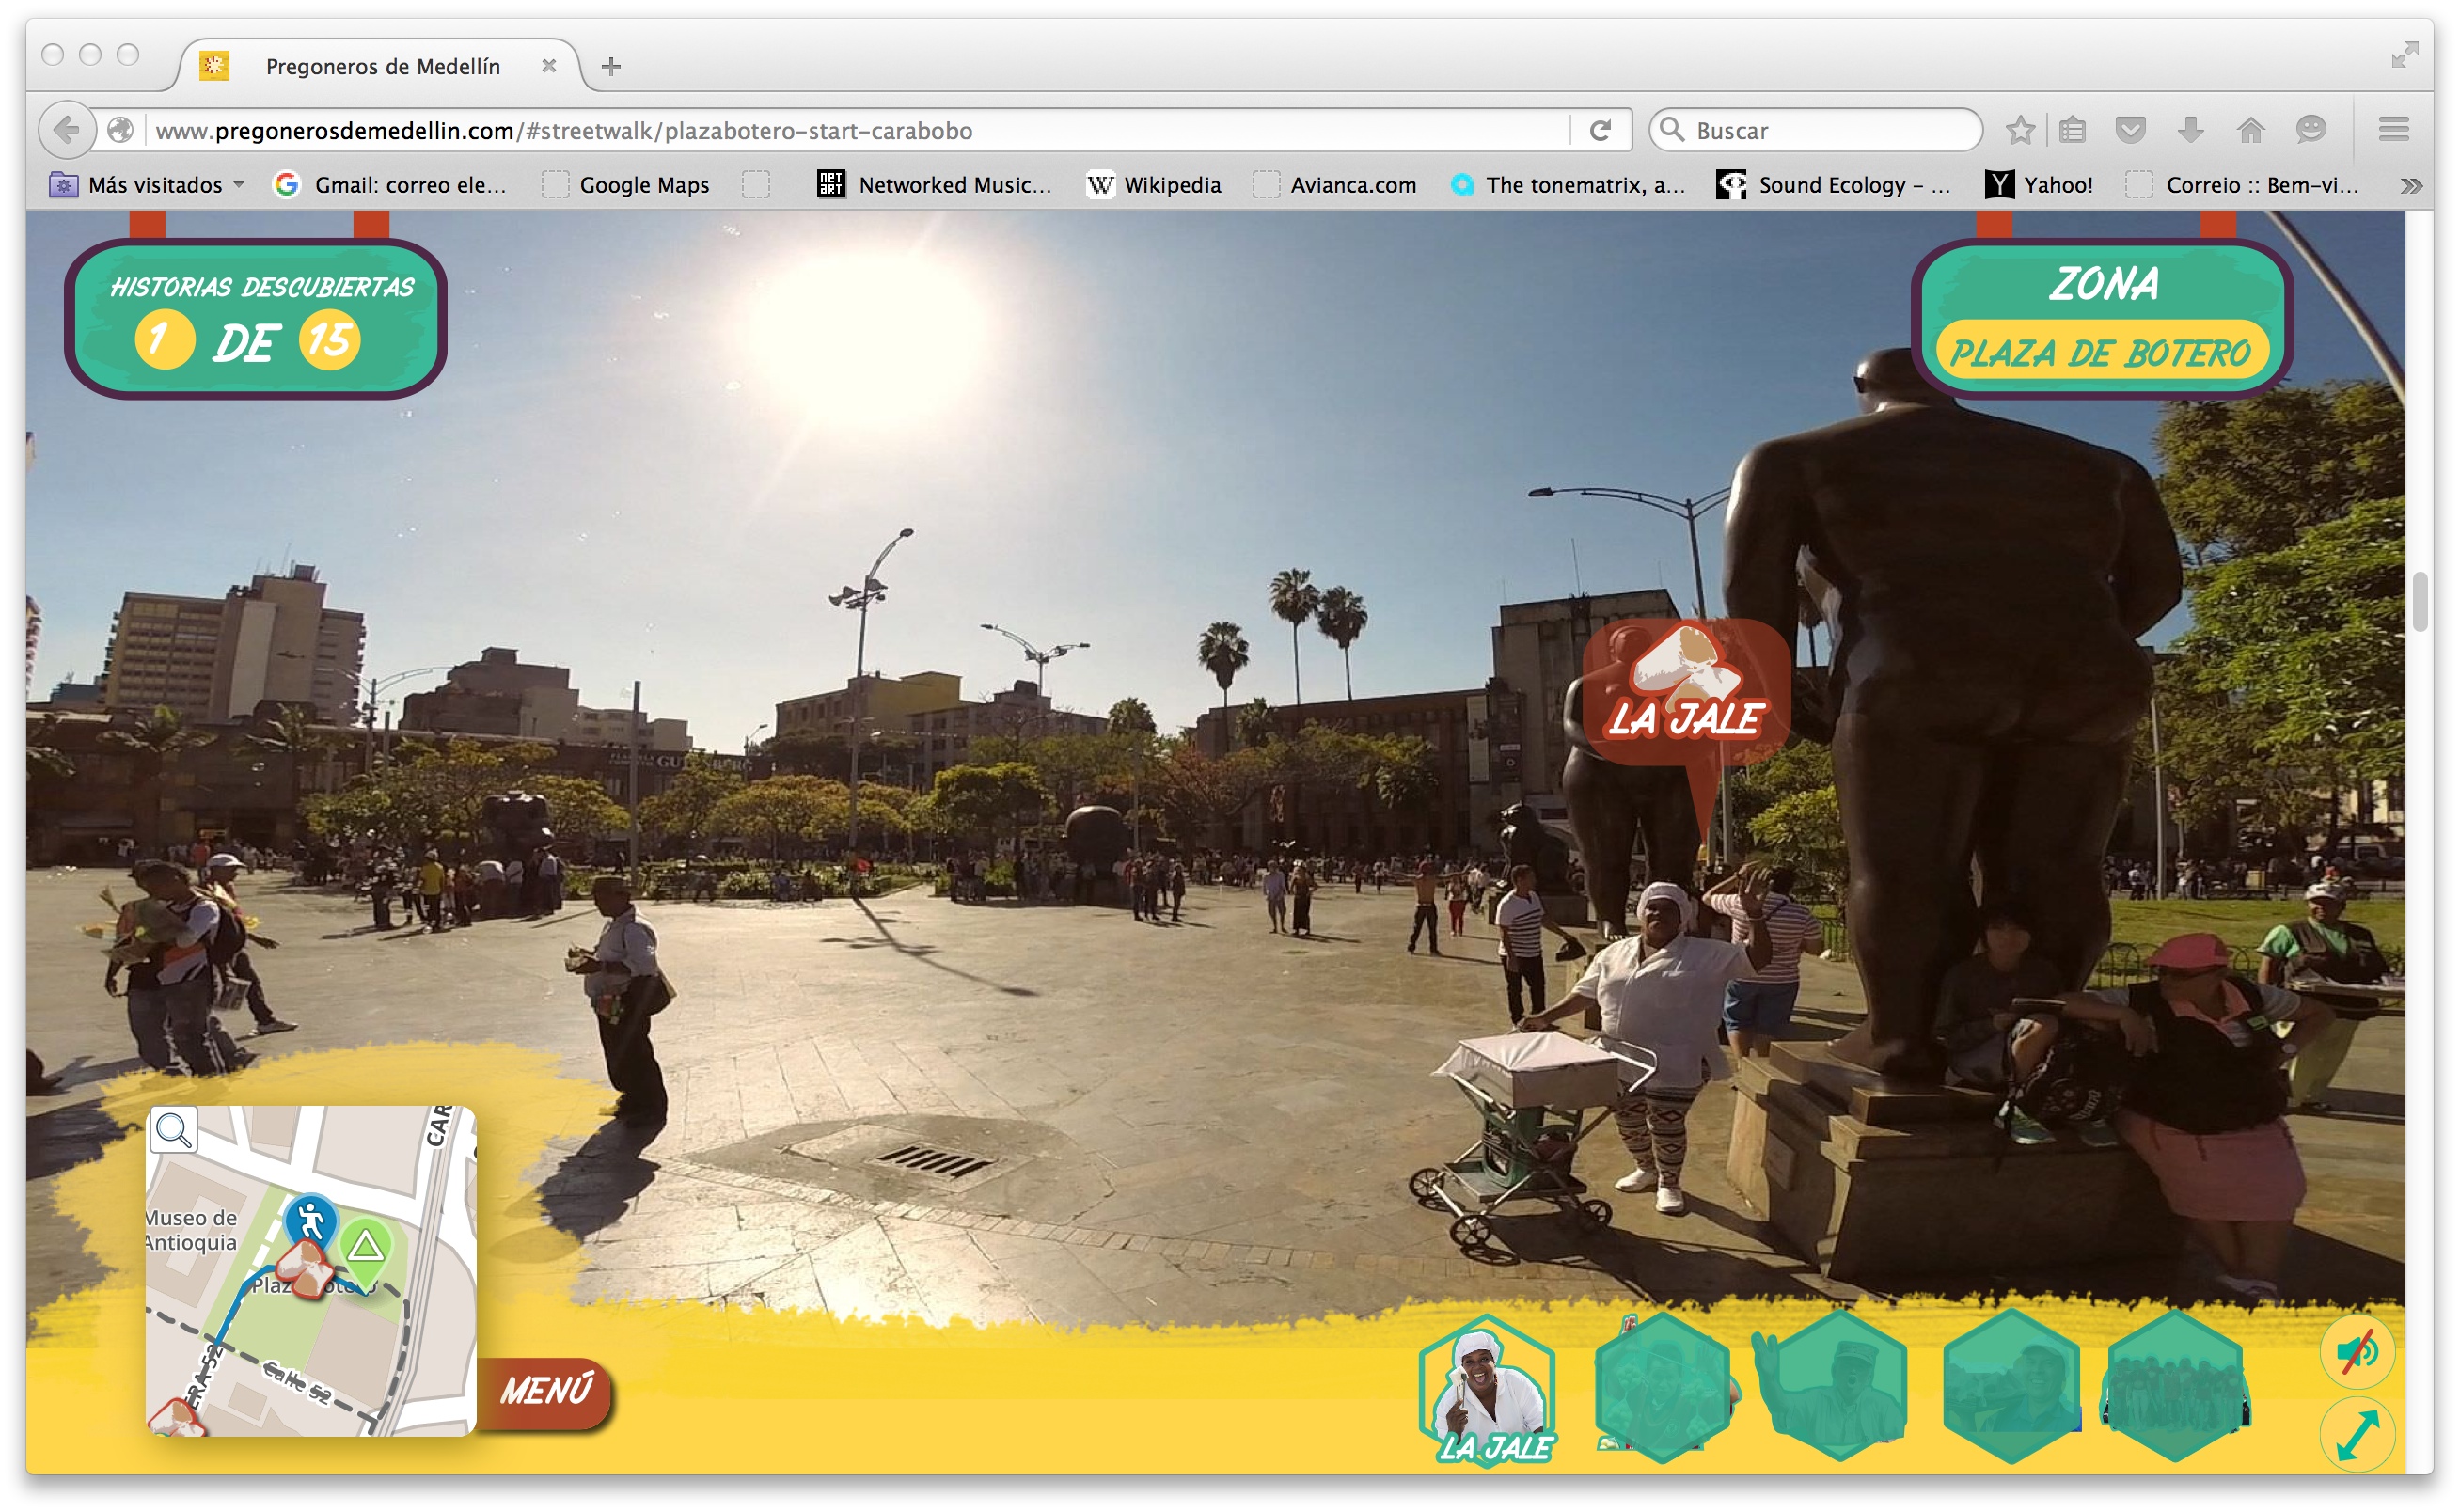Click the page's vertical scrollbar thumb
Viewport: 2460px width, 1512px height.
pos(2420,601)
